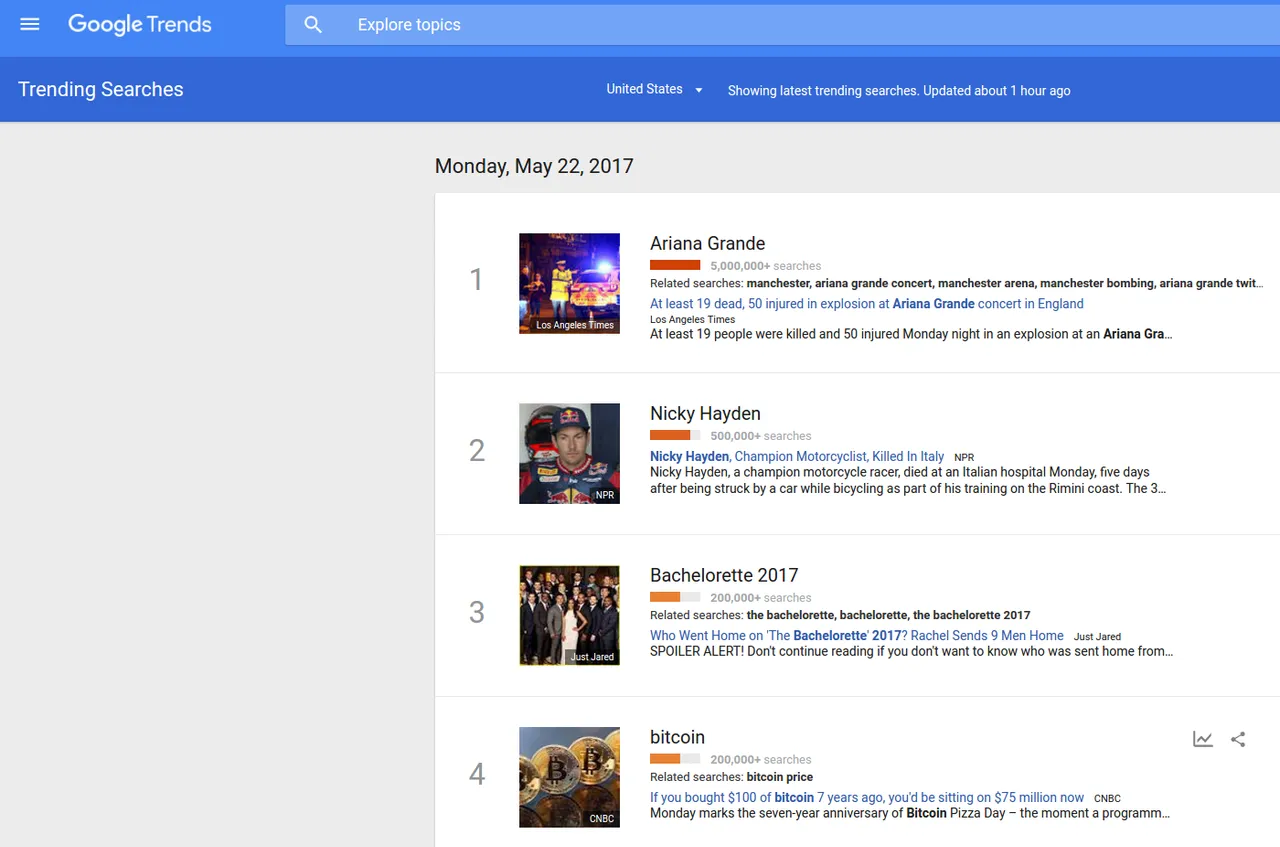Open the bitcoin trend chart icon

click(x=1203, y=739)
